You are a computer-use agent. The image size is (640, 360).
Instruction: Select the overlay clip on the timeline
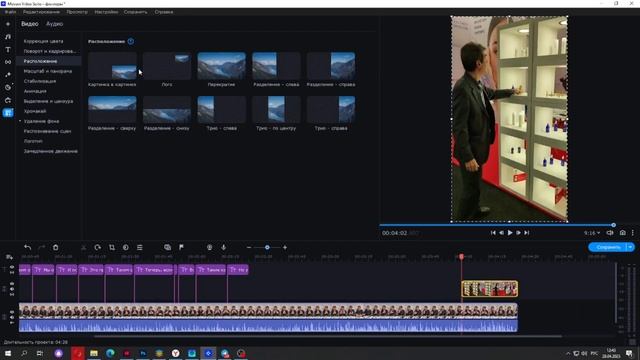(490, 289)
